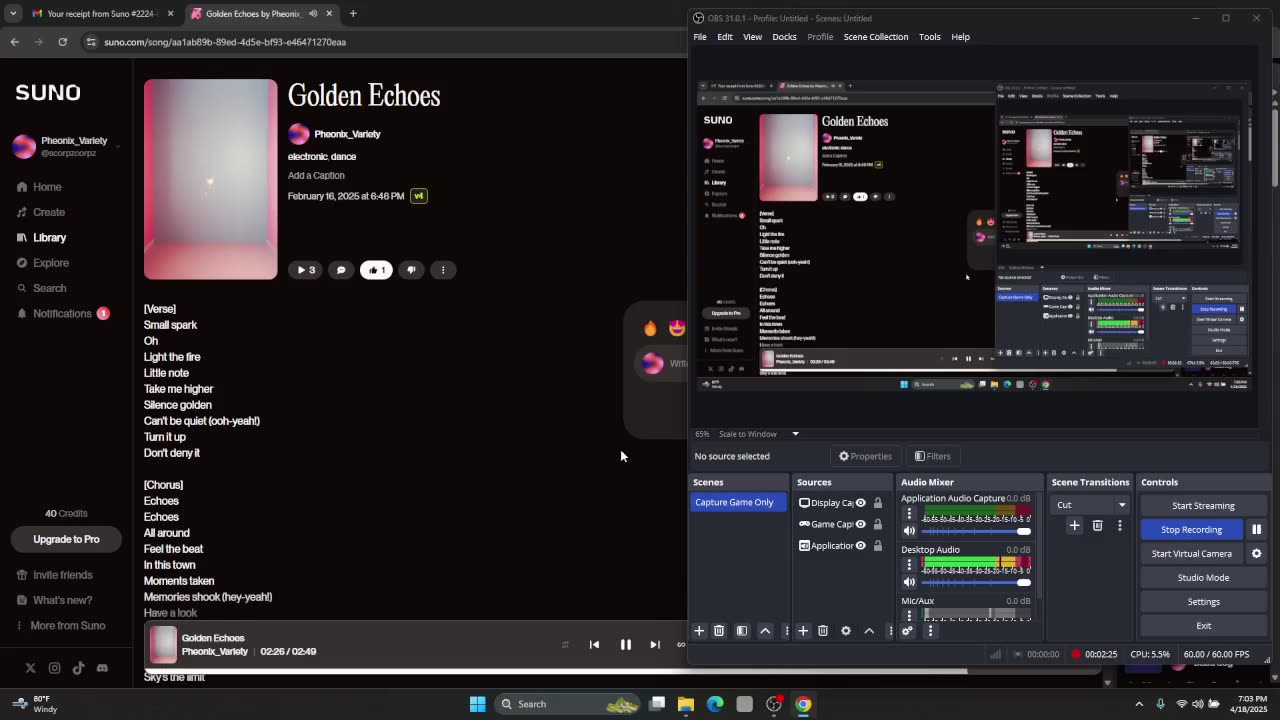Dislike the song Golden Echoes

tap(411, 270)
